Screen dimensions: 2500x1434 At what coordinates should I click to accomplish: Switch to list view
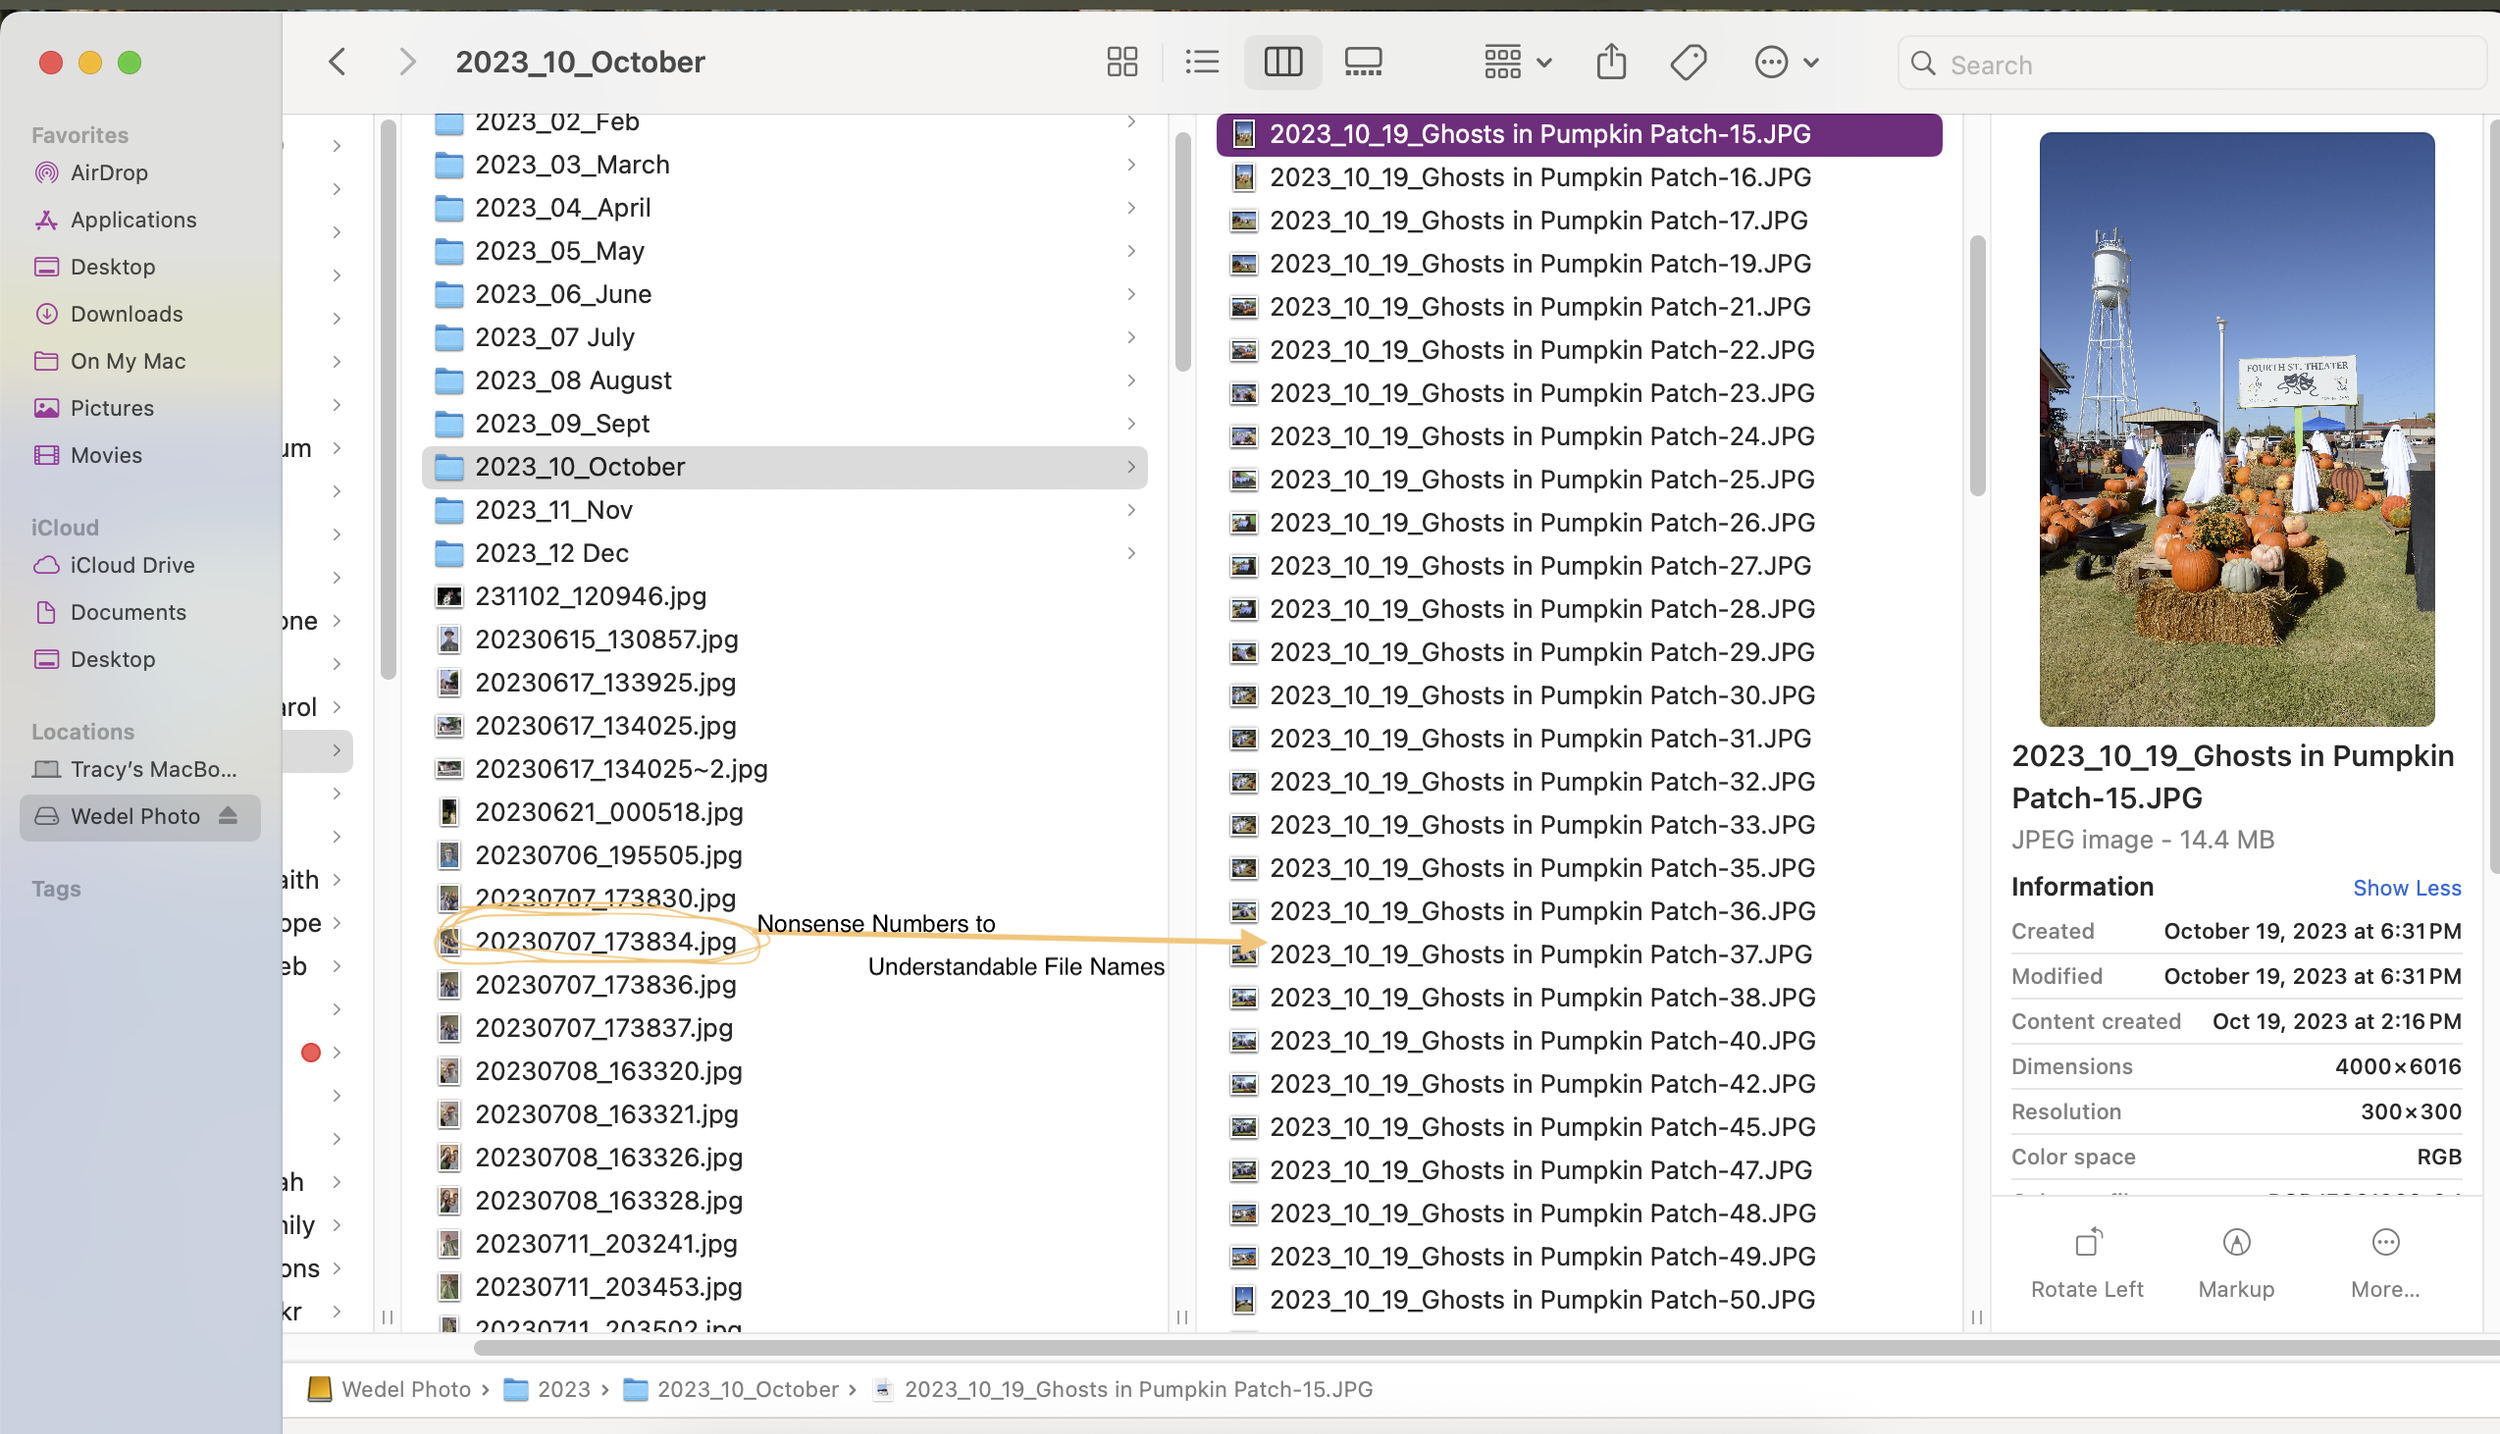[1202, 62]
